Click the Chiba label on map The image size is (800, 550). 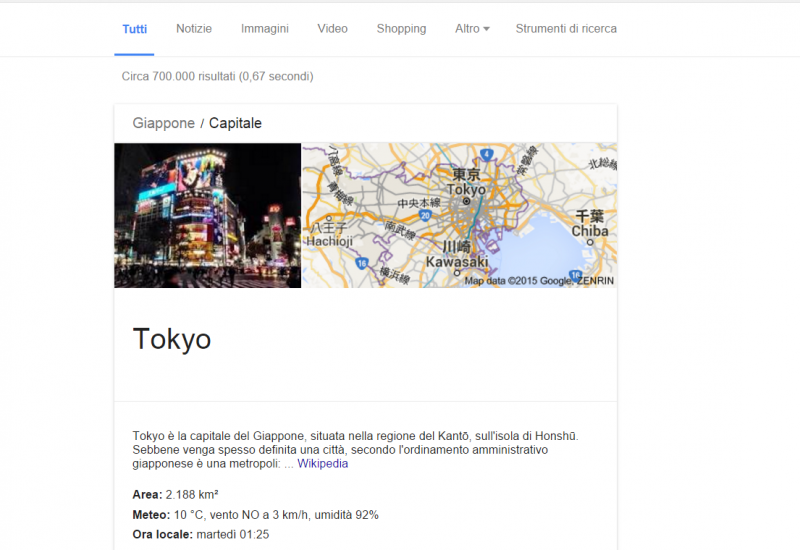590,231
